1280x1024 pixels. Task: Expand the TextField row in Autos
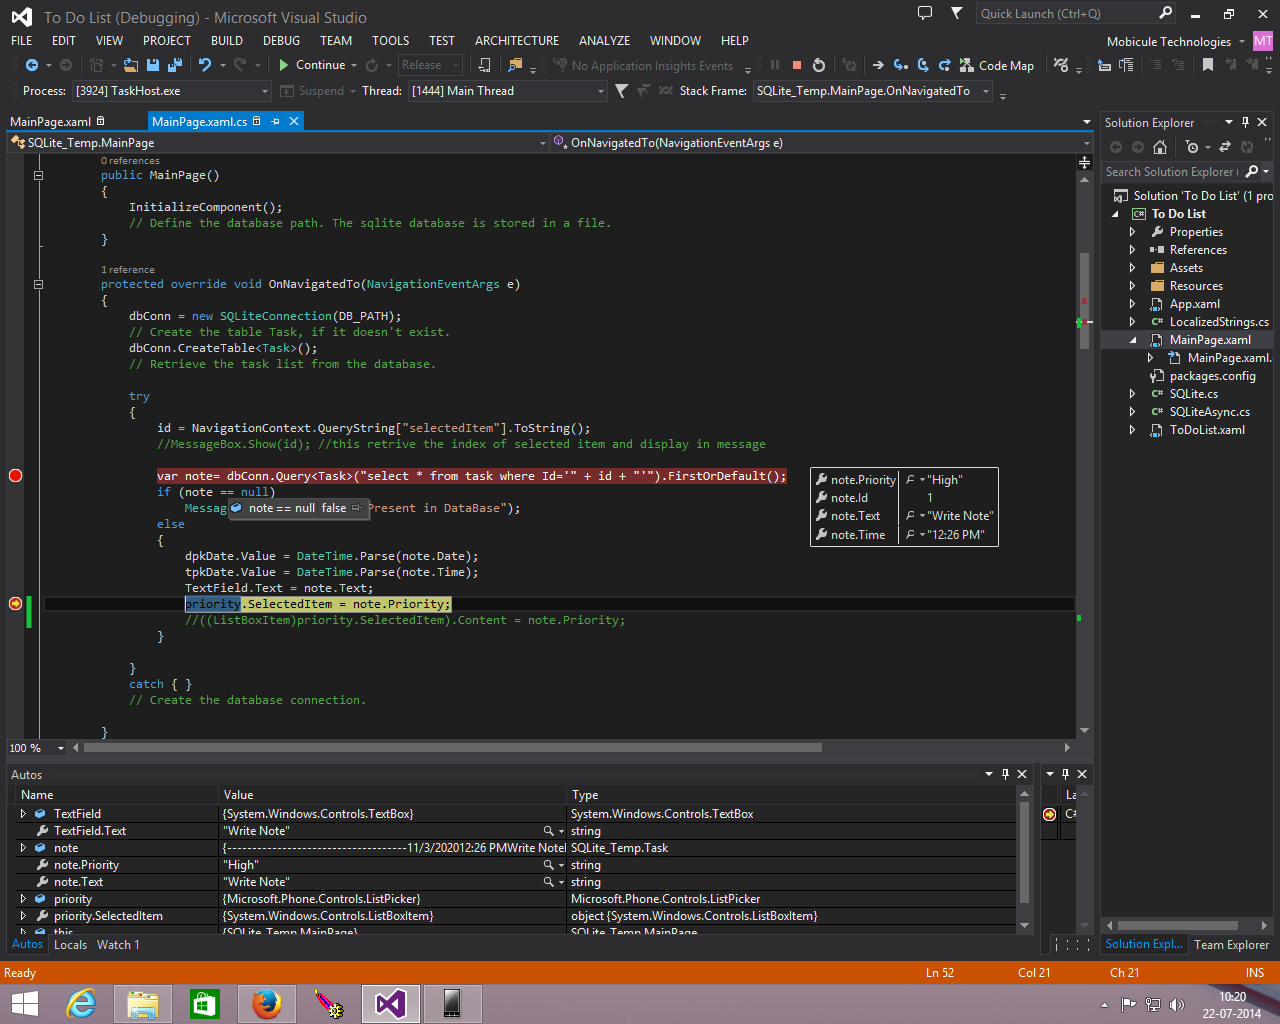tap(23, 814)
